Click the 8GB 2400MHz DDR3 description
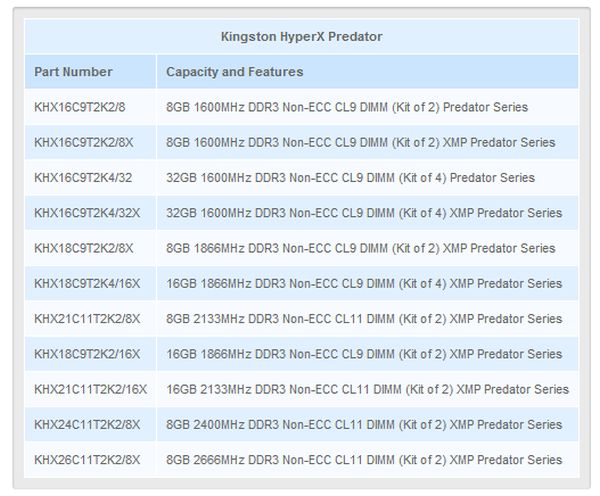This screenshot has height=496, width=600. tap(364, 425)
